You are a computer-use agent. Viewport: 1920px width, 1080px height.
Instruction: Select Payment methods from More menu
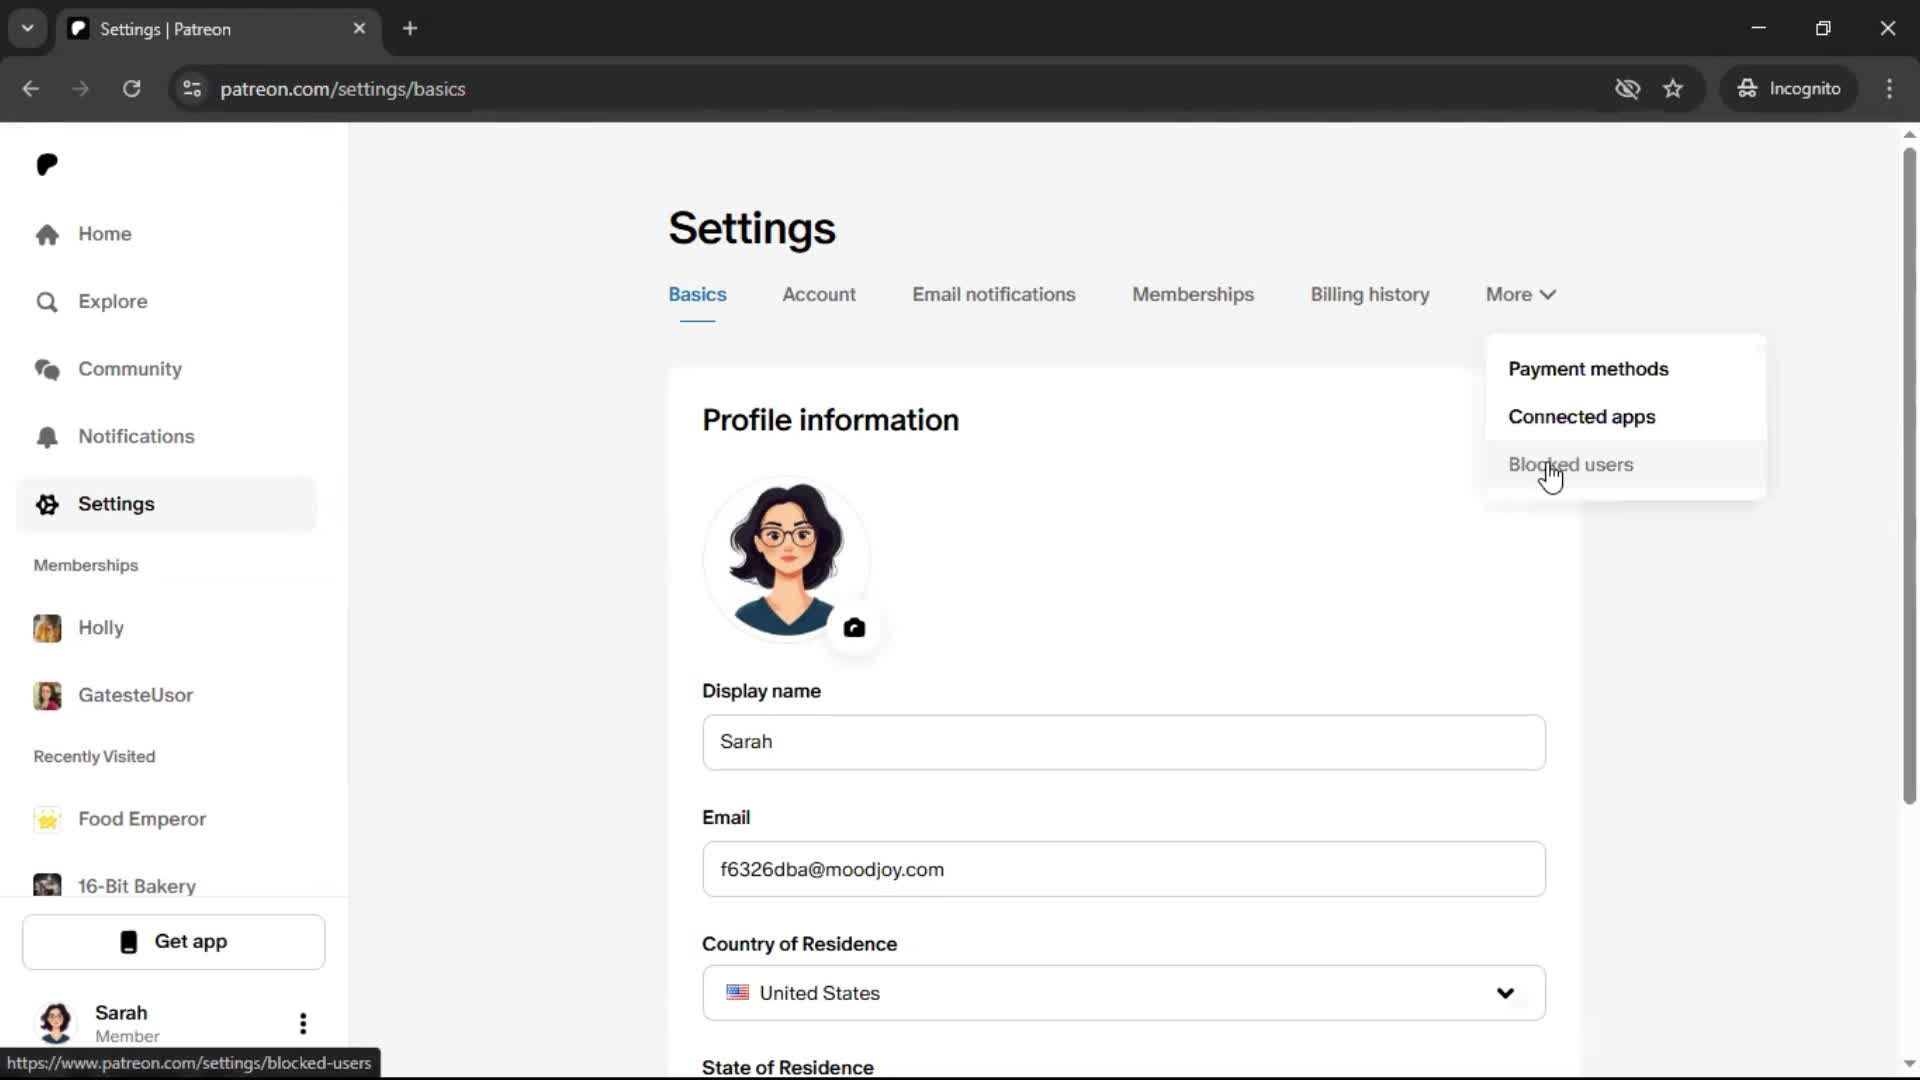click(x=1626, y=369)
